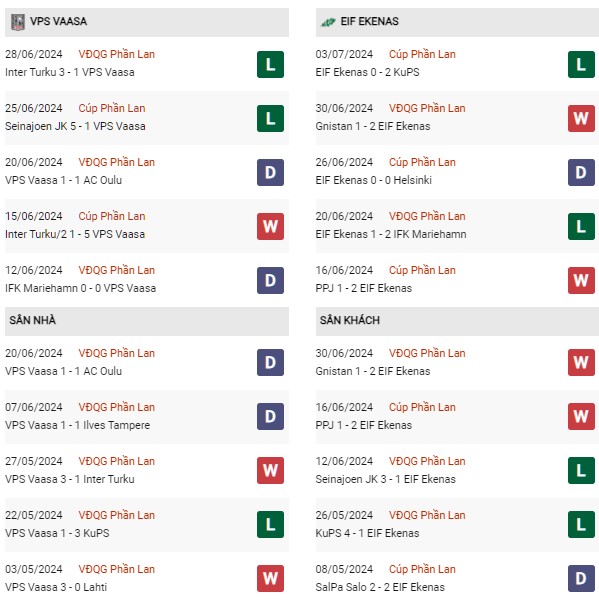Click the L badge for EIF Ekenas 0-2 KuPS
The width and height of the screenshot is (599, 601).
(x=581, y=64)
